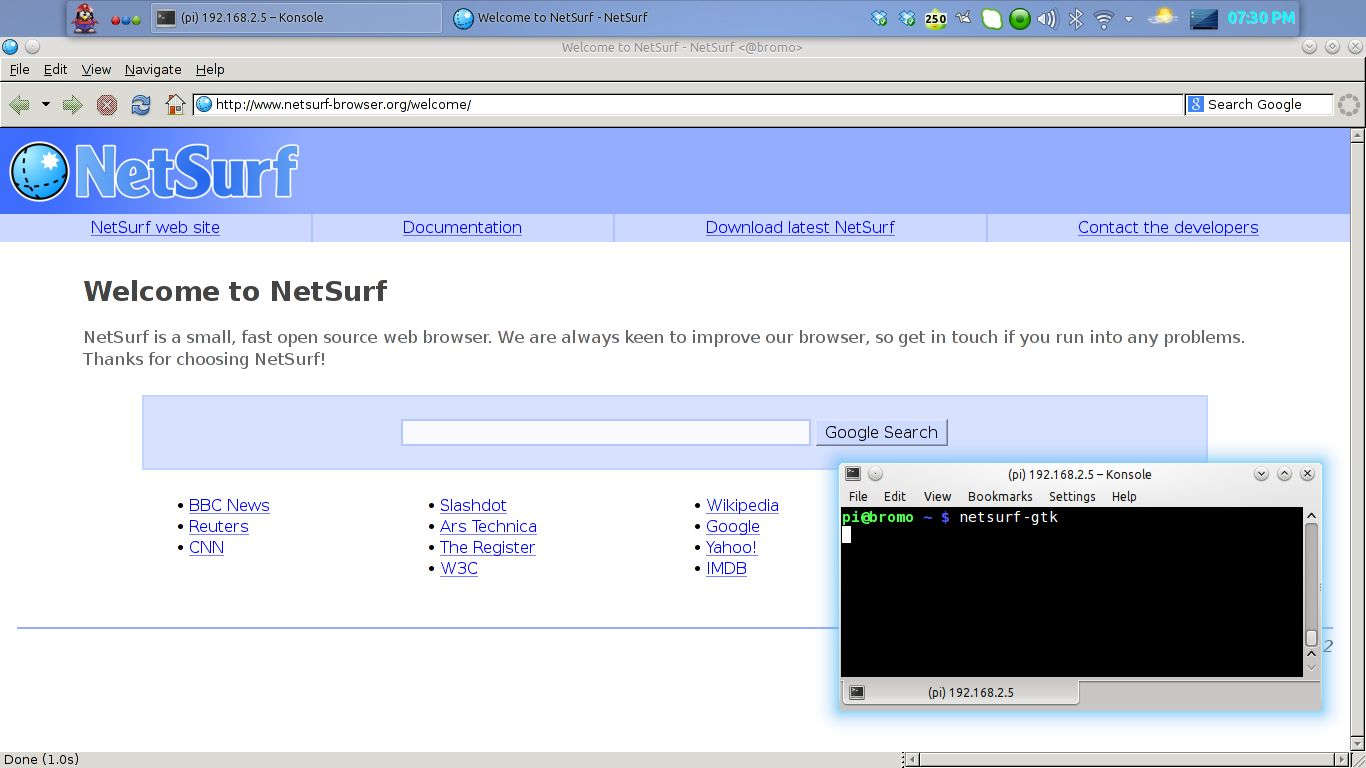The height and width of the screenshot is (768, 1366).
Task: Open Konsole Settings menu
Action: [x=1072, y=496]
